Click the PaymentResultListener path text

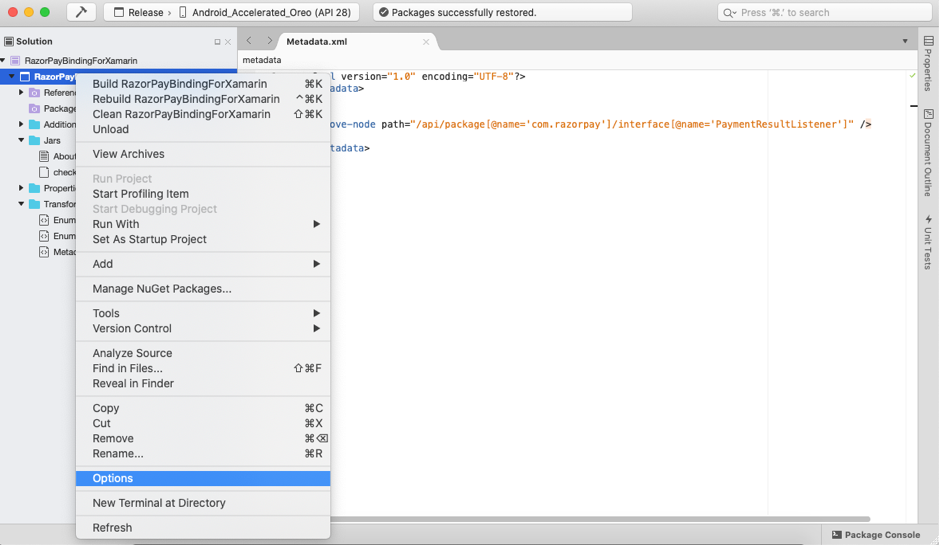(781, 125)
